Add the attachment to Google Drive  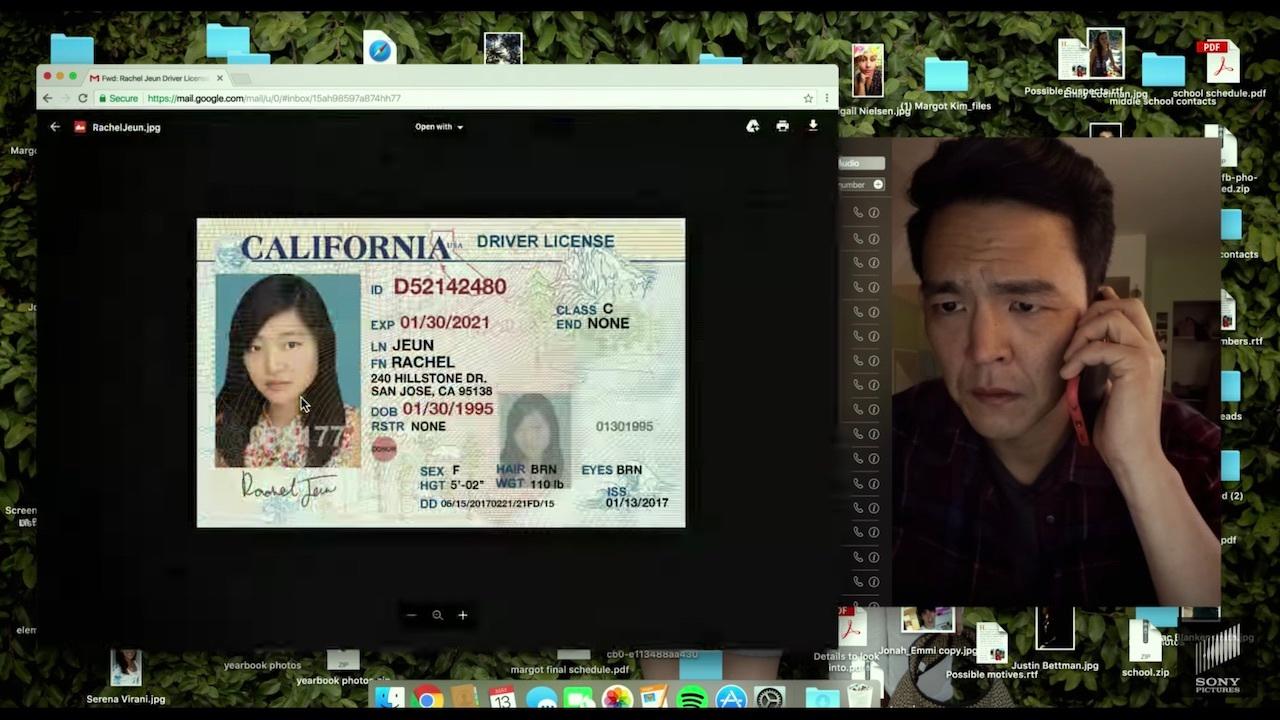(752, 126)
